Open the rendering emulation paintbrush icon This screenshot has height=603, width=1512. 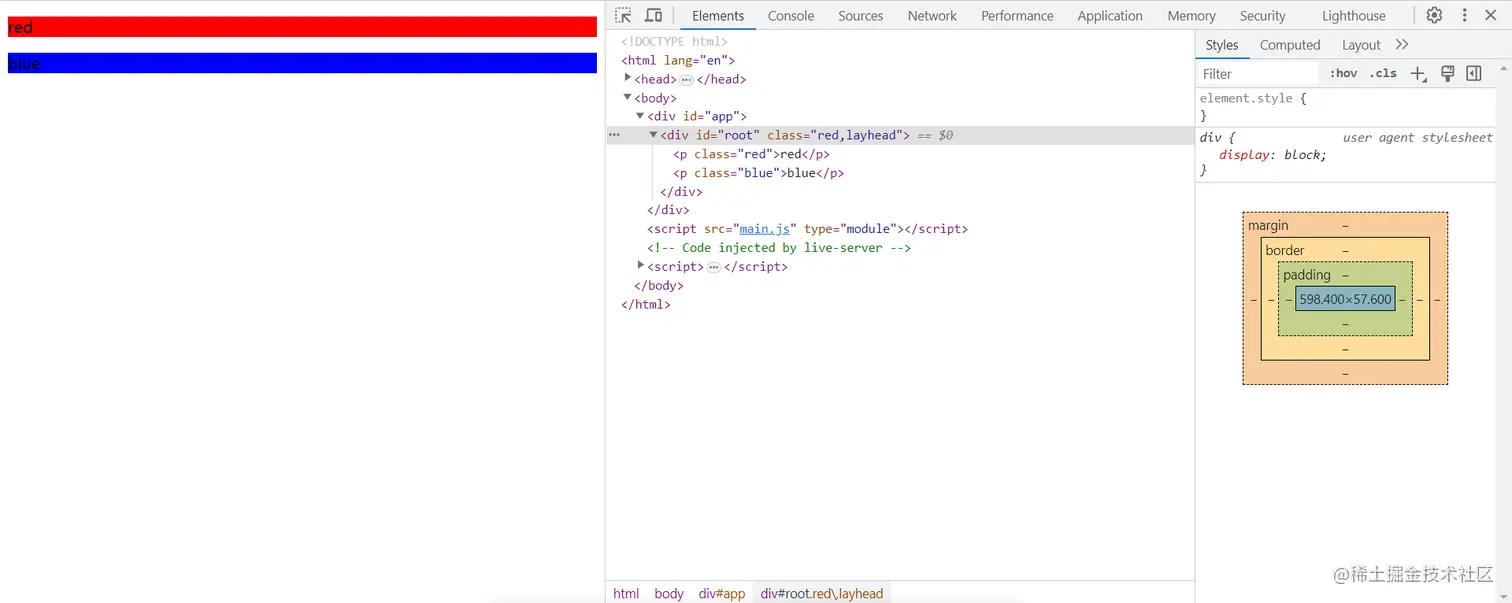tap(1447, 73)
